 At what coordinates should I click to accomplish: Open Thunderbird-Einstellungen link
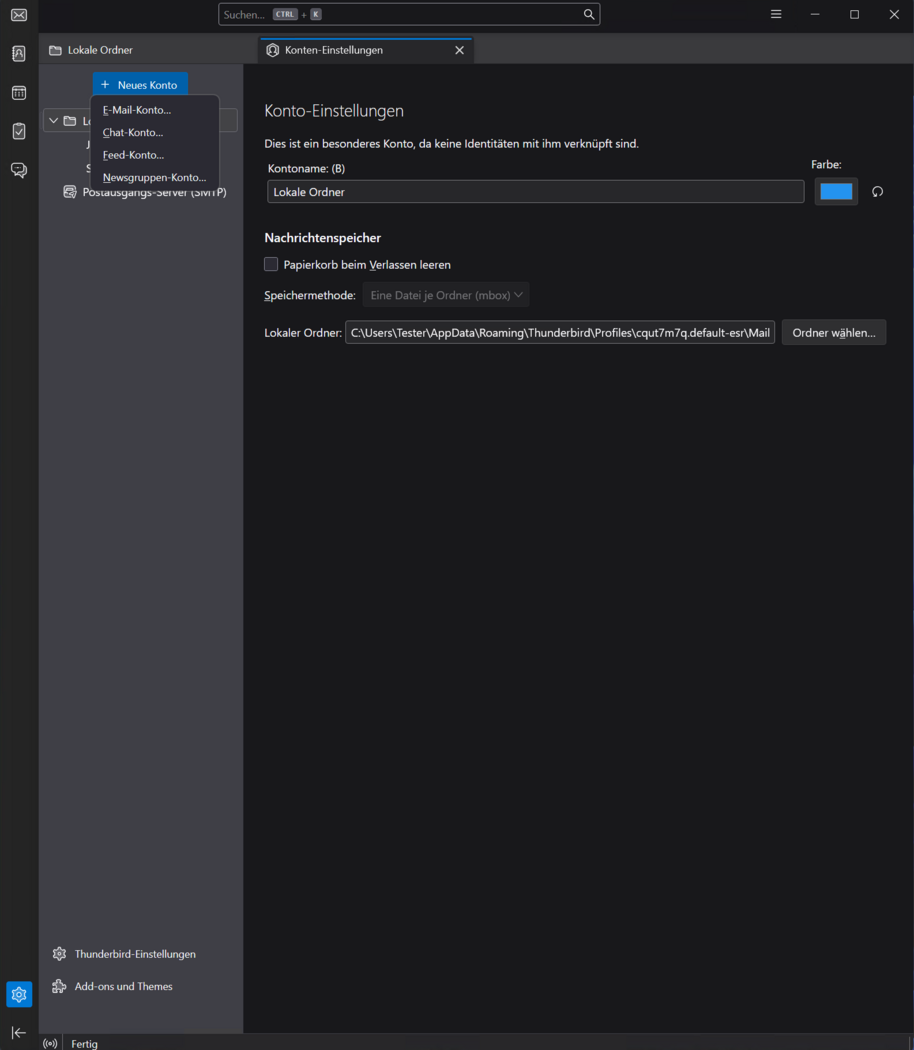(x=135, y=954)
